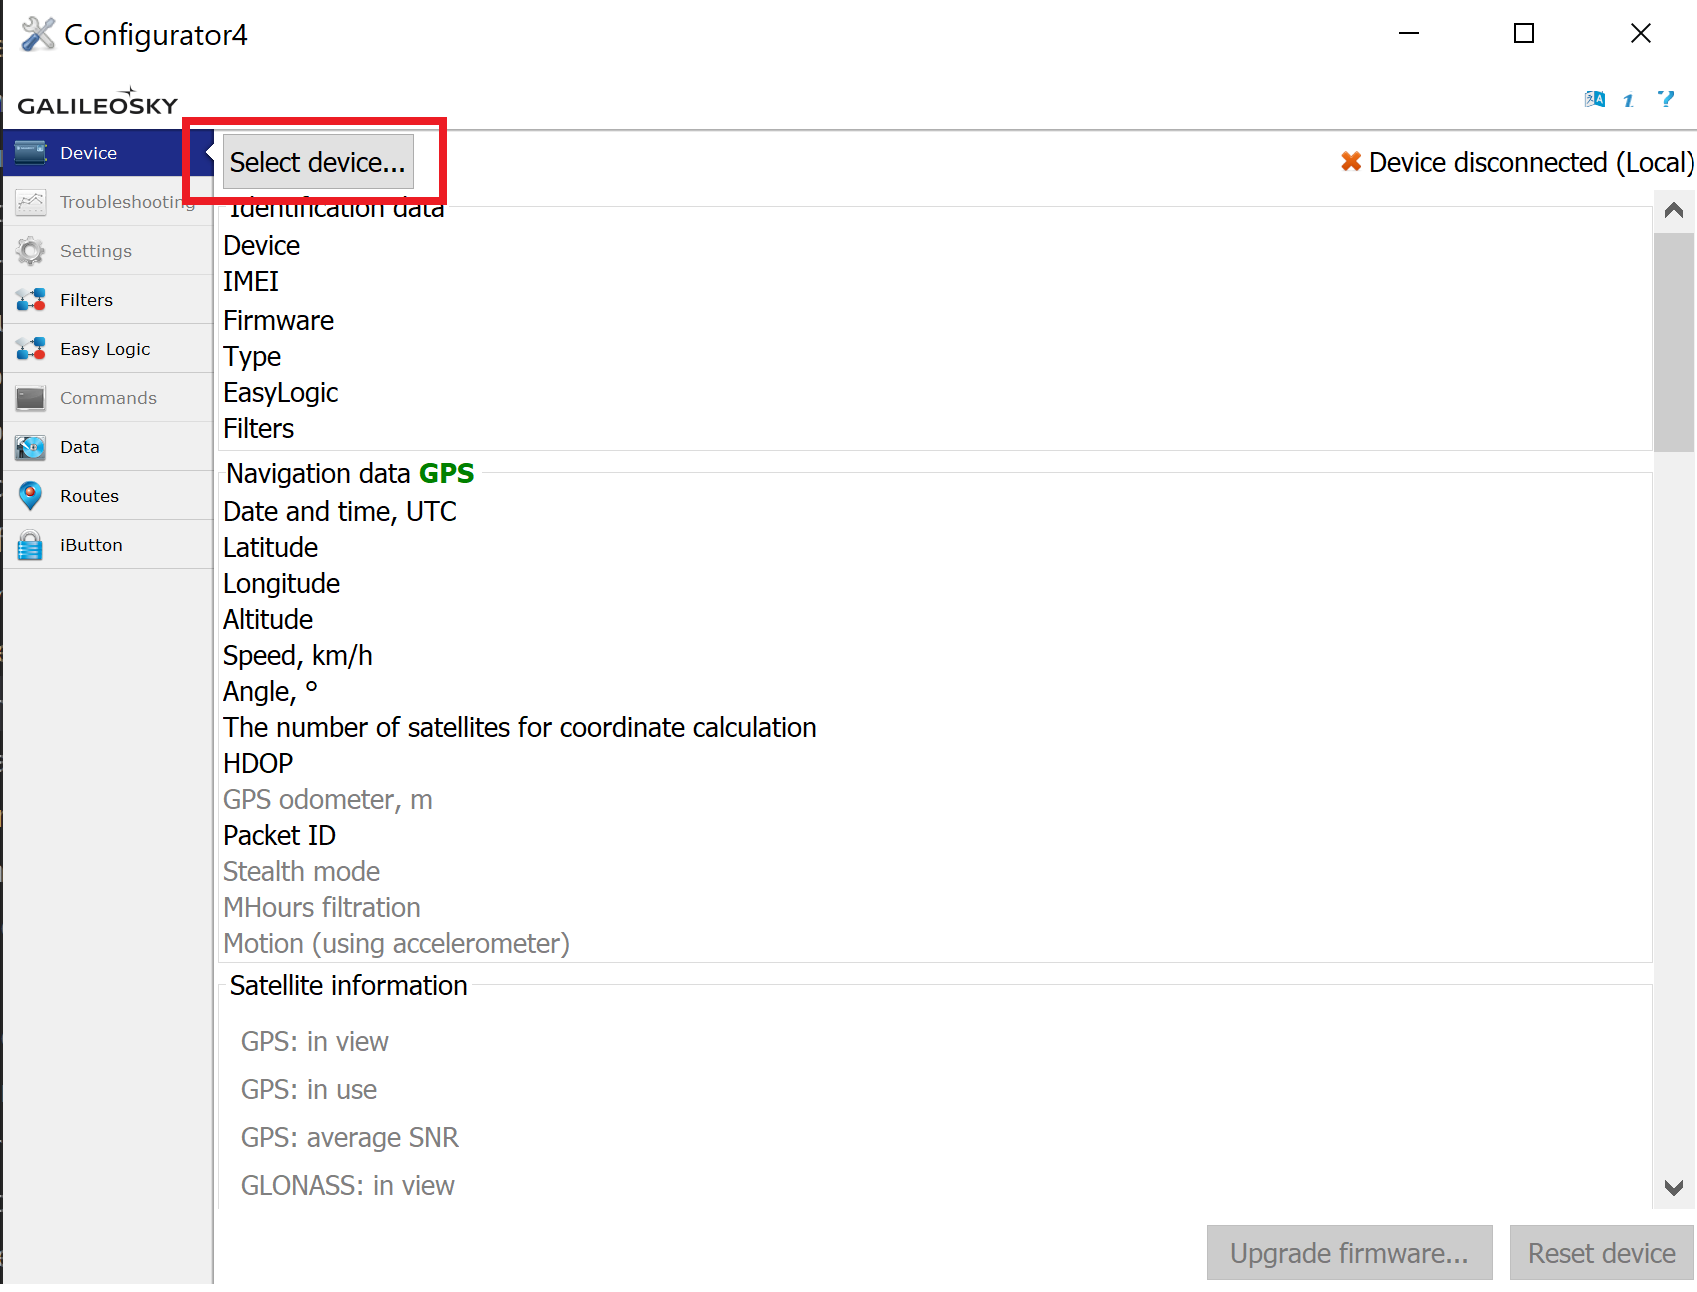
Task: Open the Filters sidebar section
Action: tap(108, 300)
